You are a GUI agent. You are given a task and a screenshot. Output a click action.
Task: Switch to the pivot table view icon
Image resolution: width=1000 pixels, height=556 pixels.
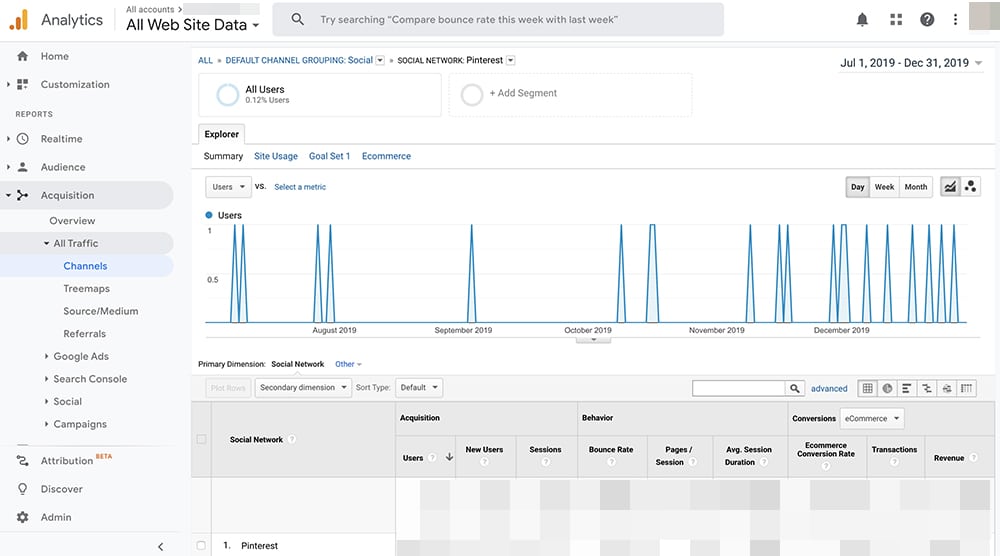pos(967,388)
